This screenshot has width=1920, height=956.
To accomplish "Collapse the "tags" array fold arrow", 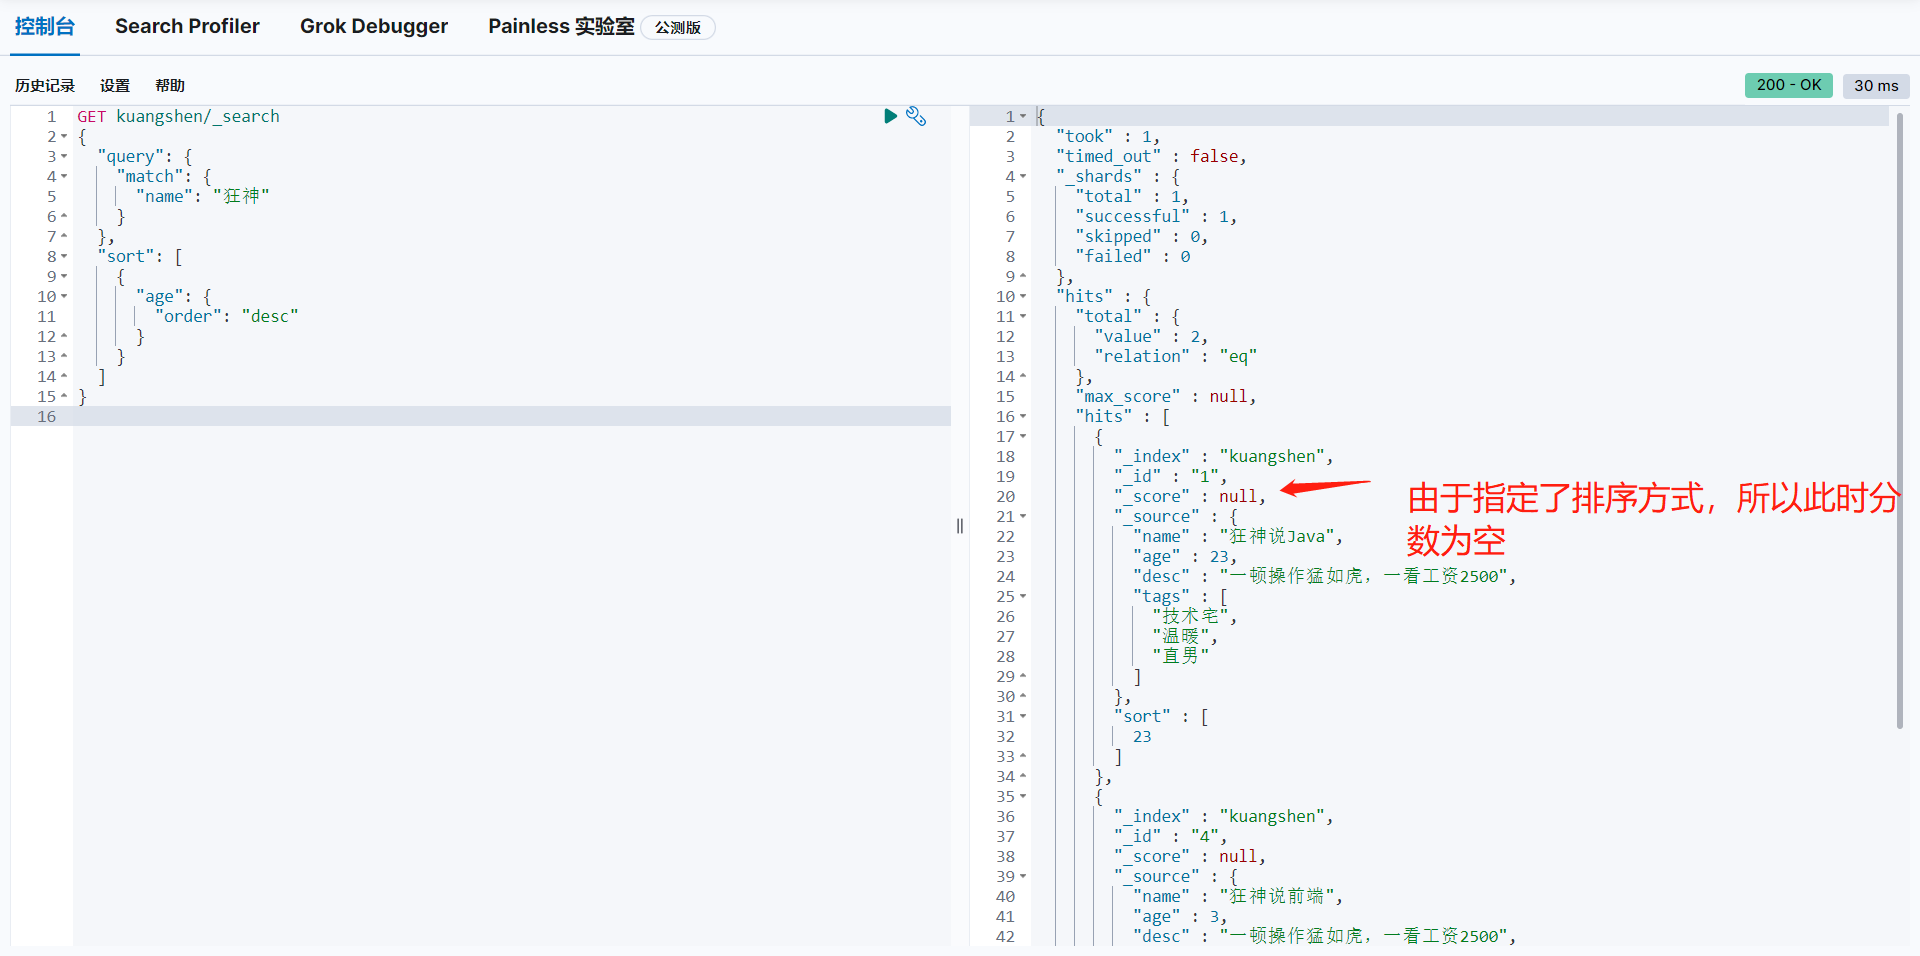I will pyautogui.click(x=1023, y=596).
